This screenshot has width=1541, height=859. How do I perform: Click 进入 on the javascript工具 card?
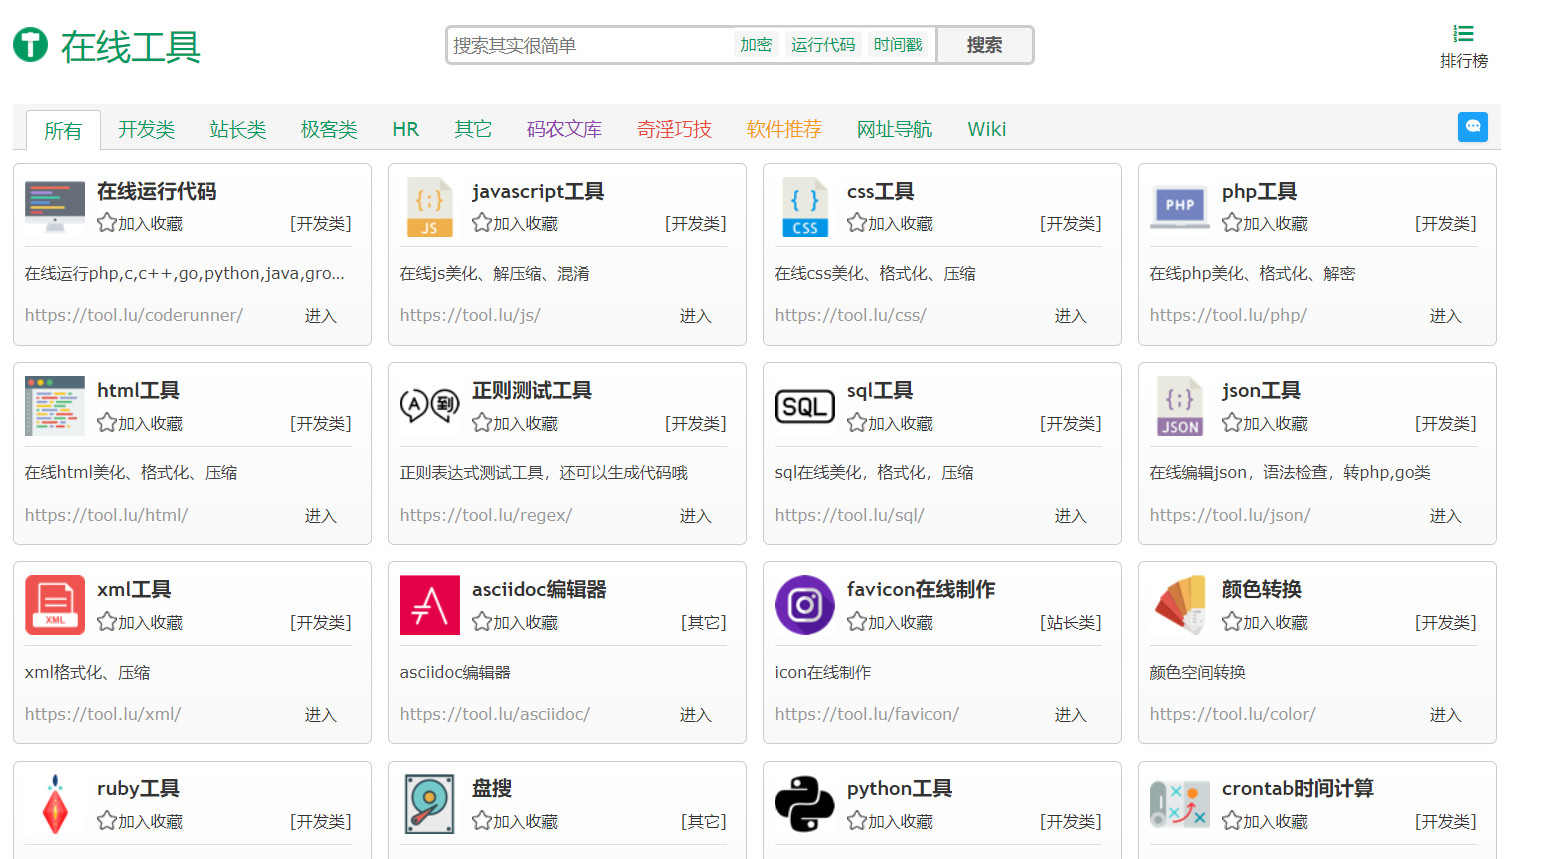pos(695,316)
